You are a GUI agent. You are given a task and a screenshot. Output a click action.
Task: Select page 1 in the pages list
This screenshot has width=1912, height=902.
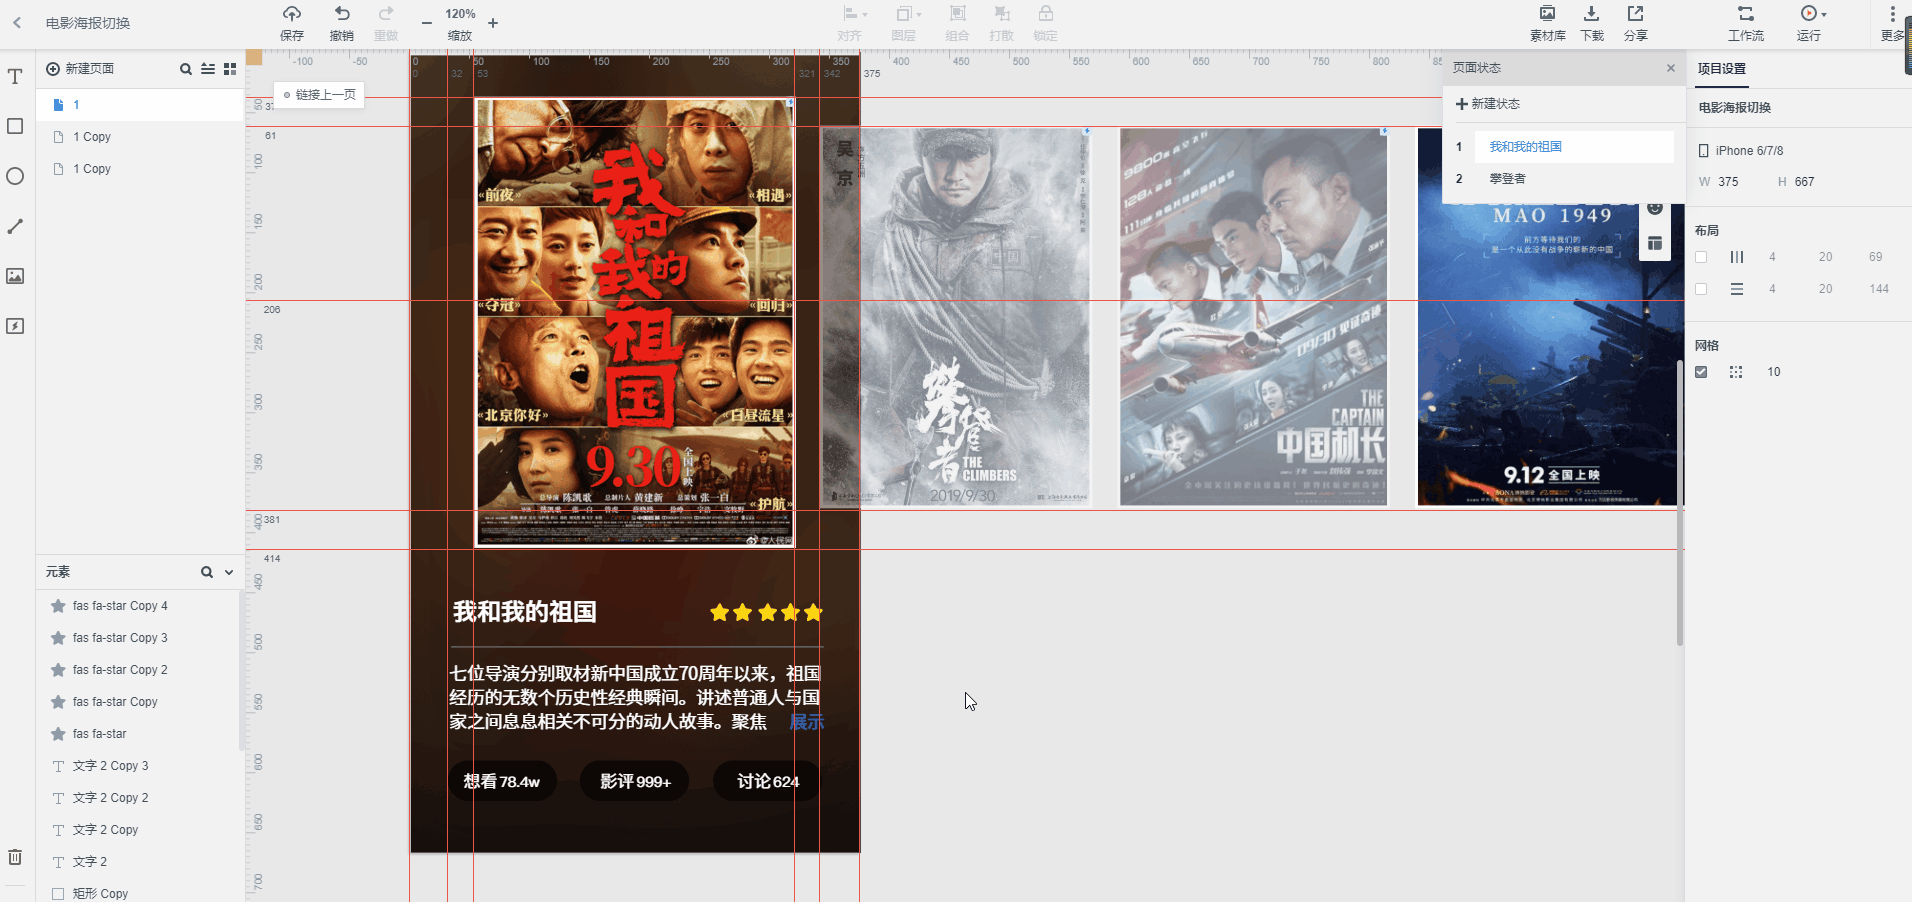tap(140, 105)
